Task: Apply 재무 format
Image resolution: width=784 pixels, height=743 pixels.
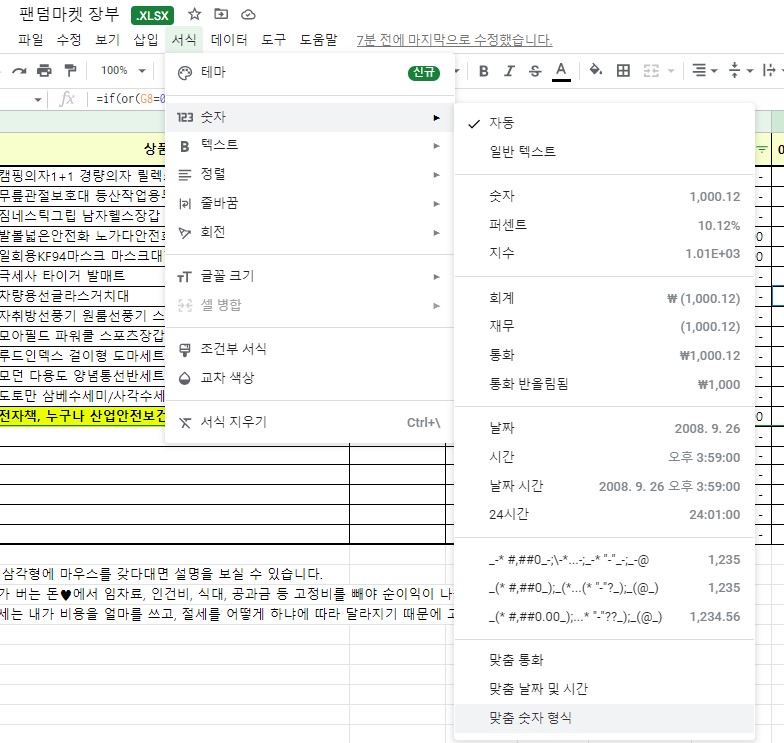Action: [604, 326]
